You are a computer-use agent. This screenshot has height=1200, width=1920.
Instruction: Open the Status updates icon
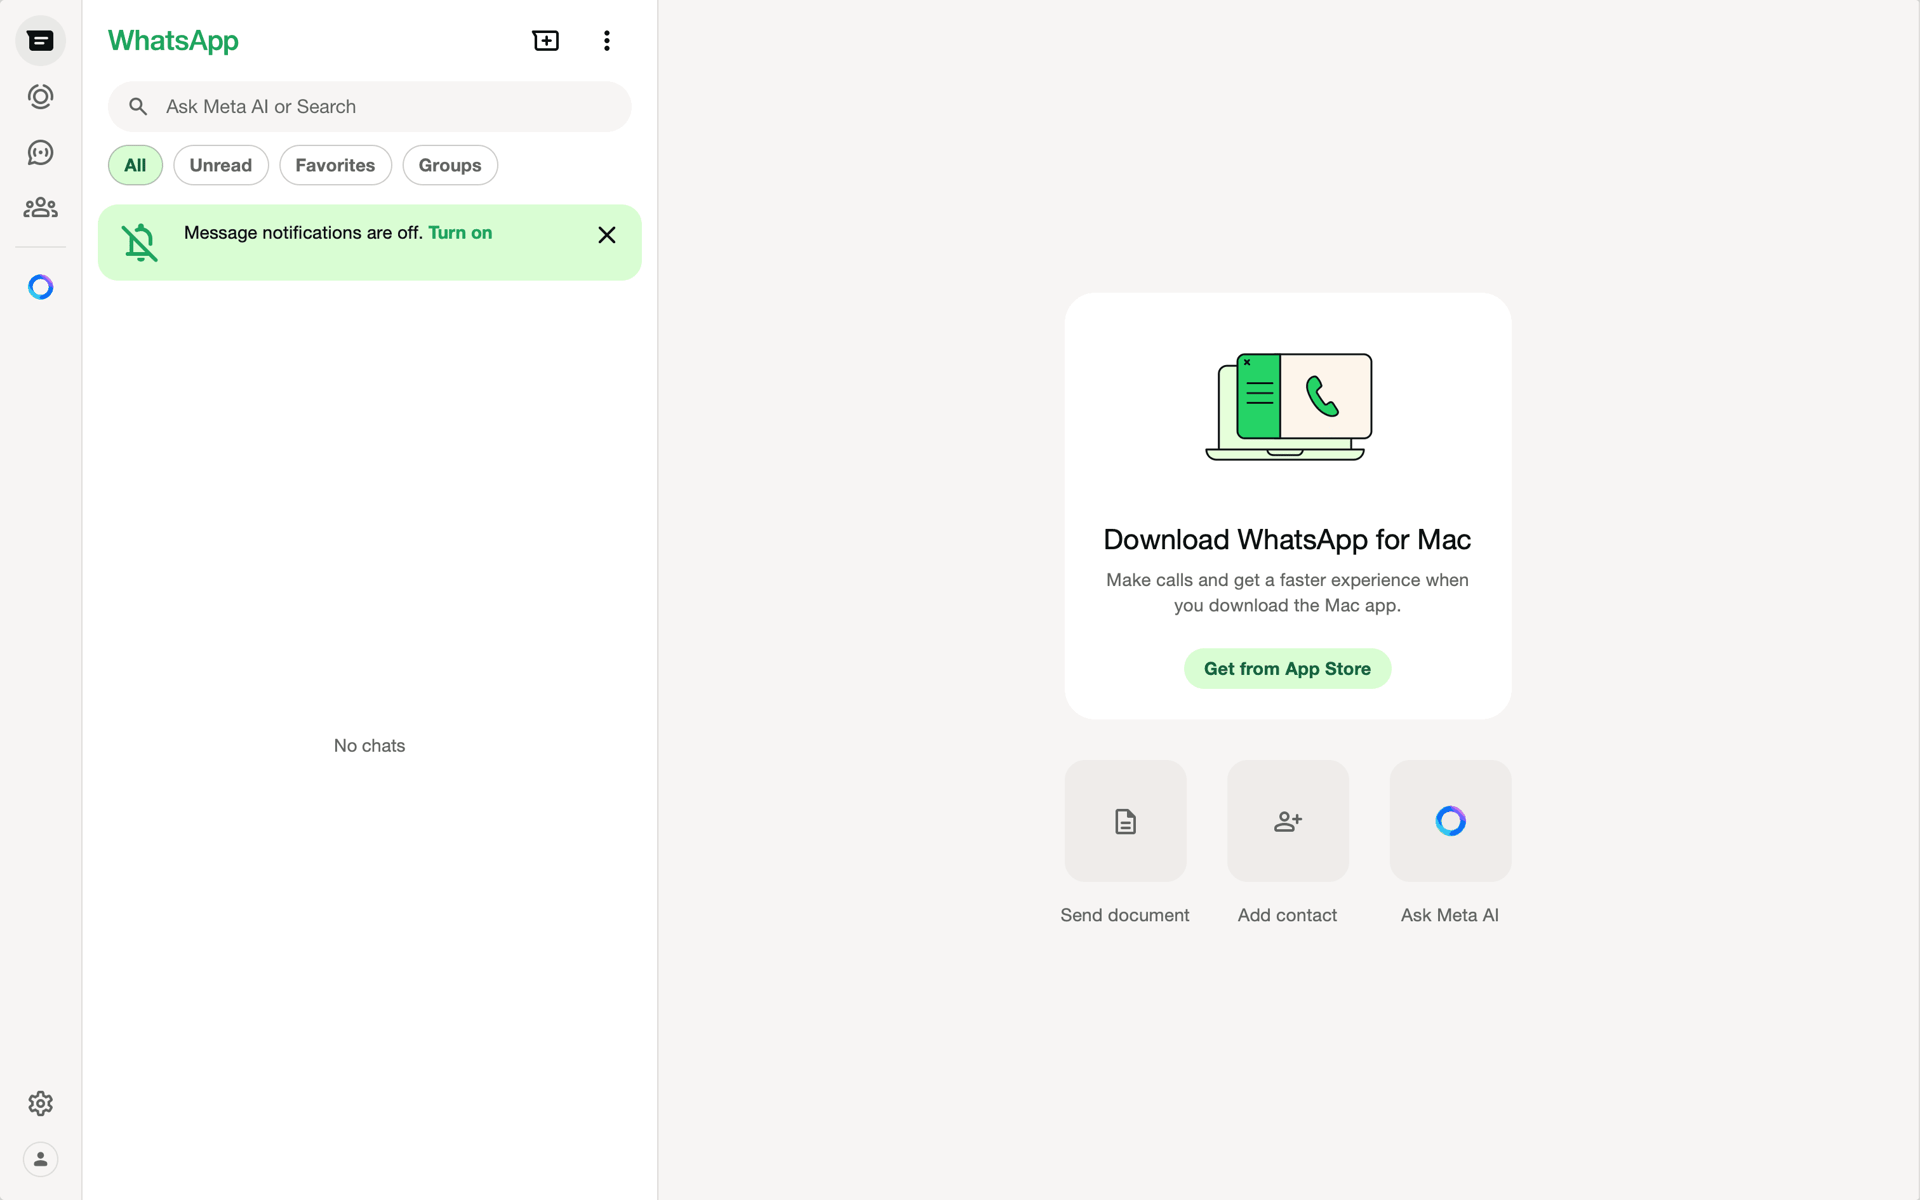pyautogui.click(x=40, y=97)
